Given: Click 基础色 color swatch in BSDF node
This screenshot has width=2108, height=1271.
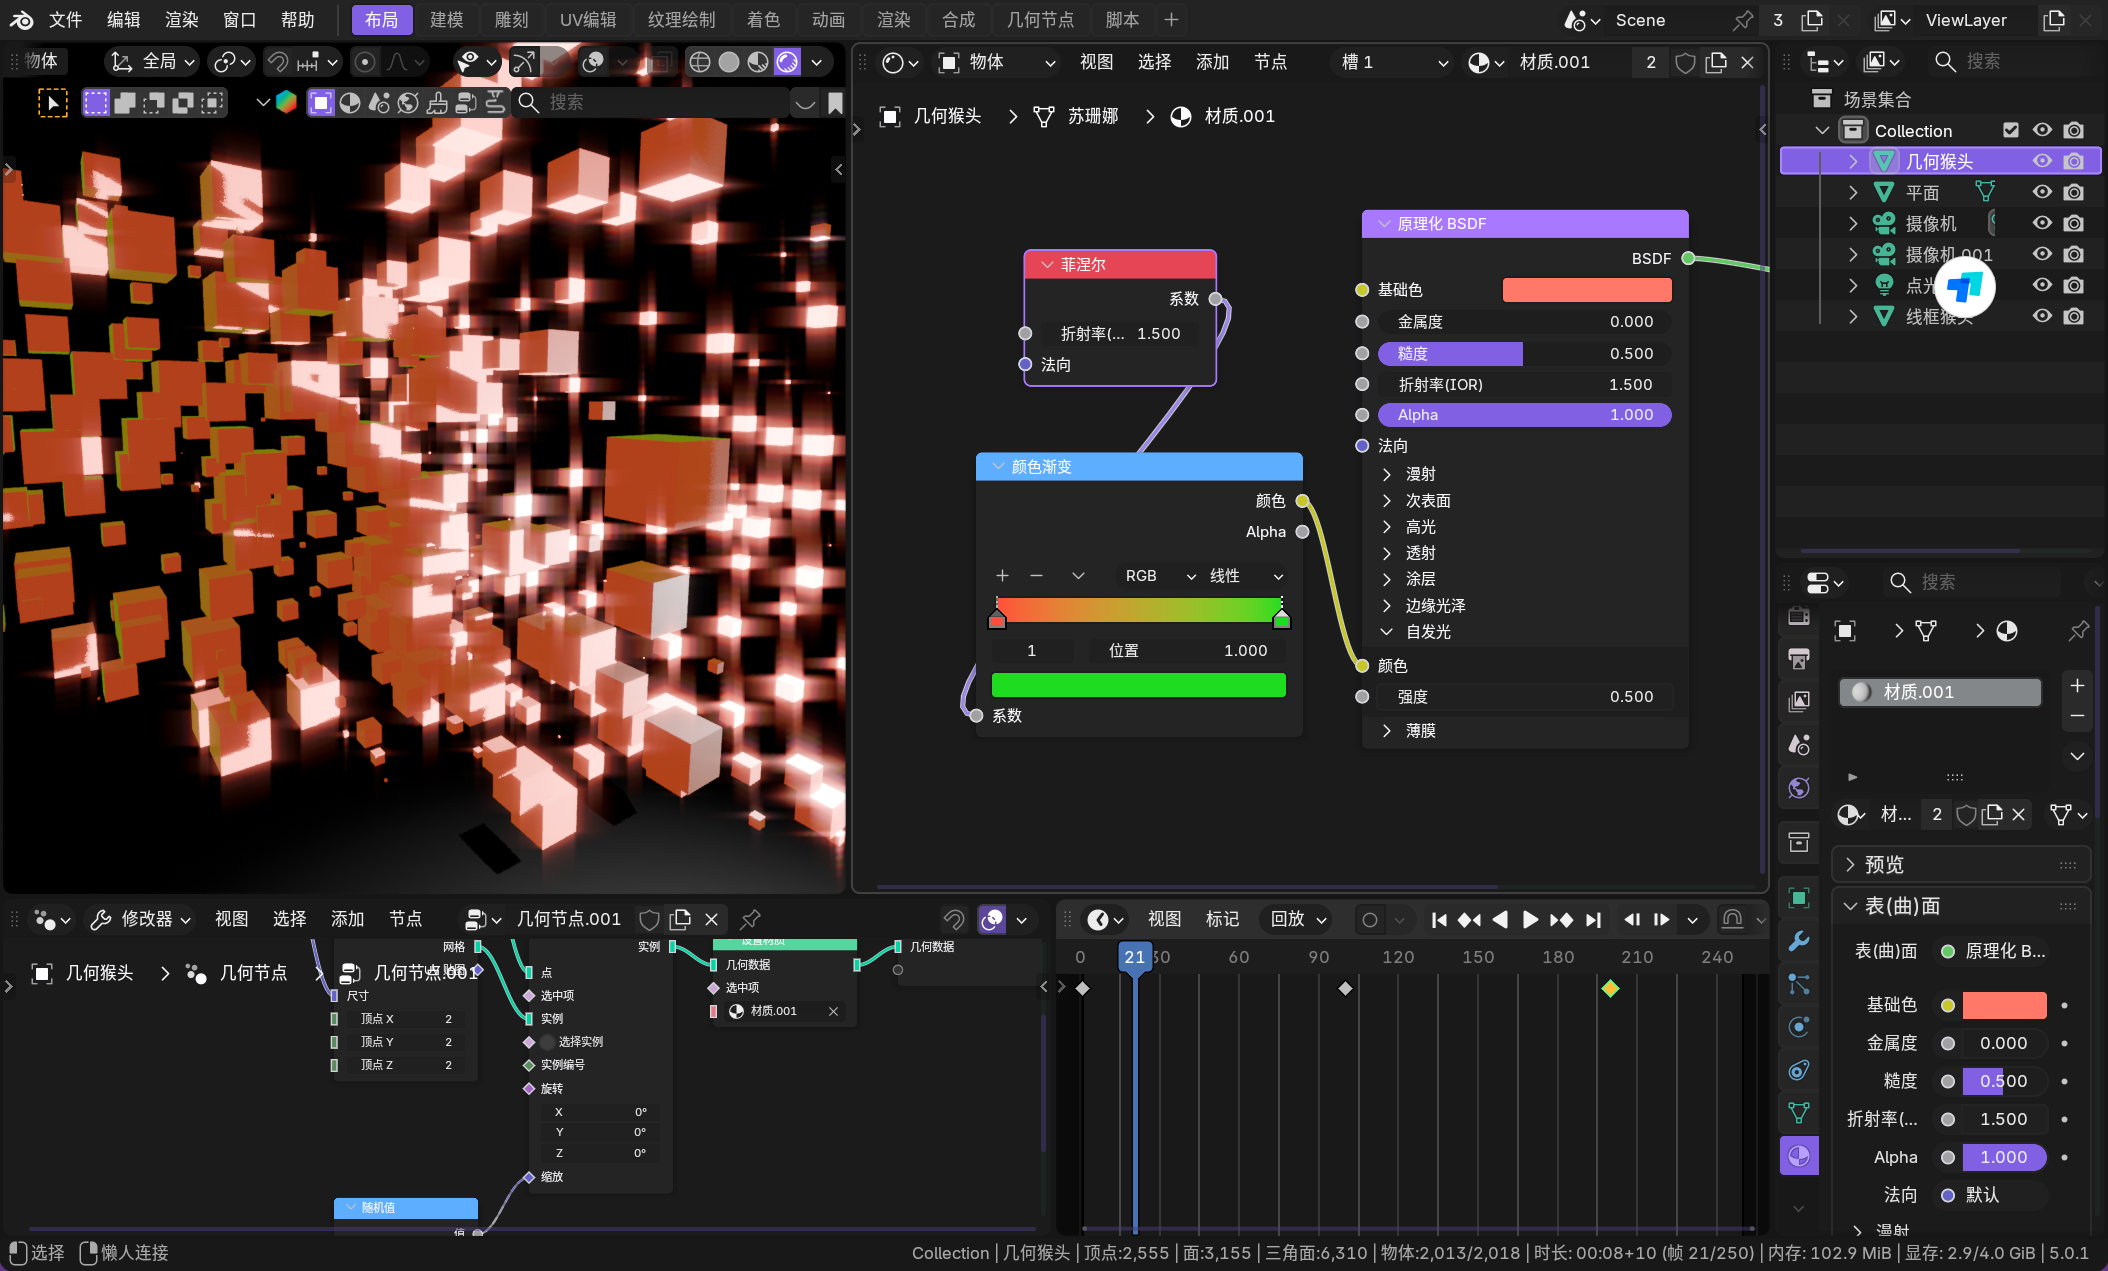Looking at the screenshot, I should pyautogui.click(x=1586, y=290).
